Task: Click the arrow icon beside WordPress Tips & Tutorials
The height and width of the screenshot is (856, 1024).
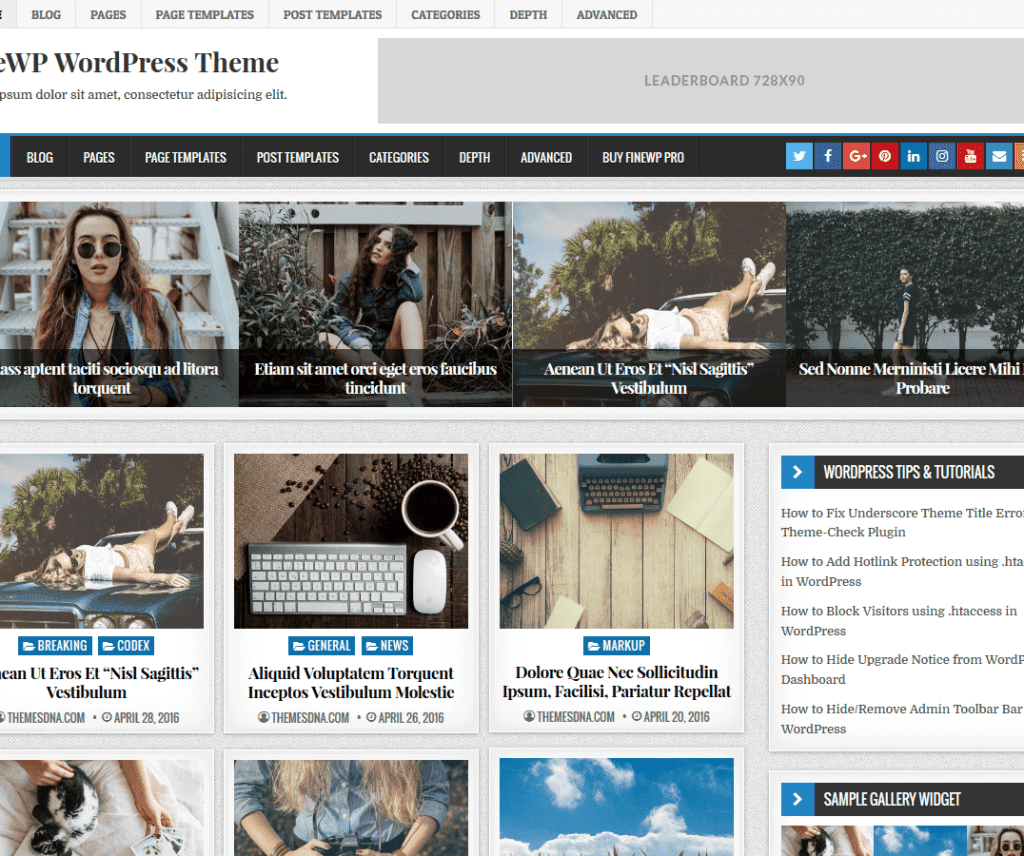Action: point(797,472)
